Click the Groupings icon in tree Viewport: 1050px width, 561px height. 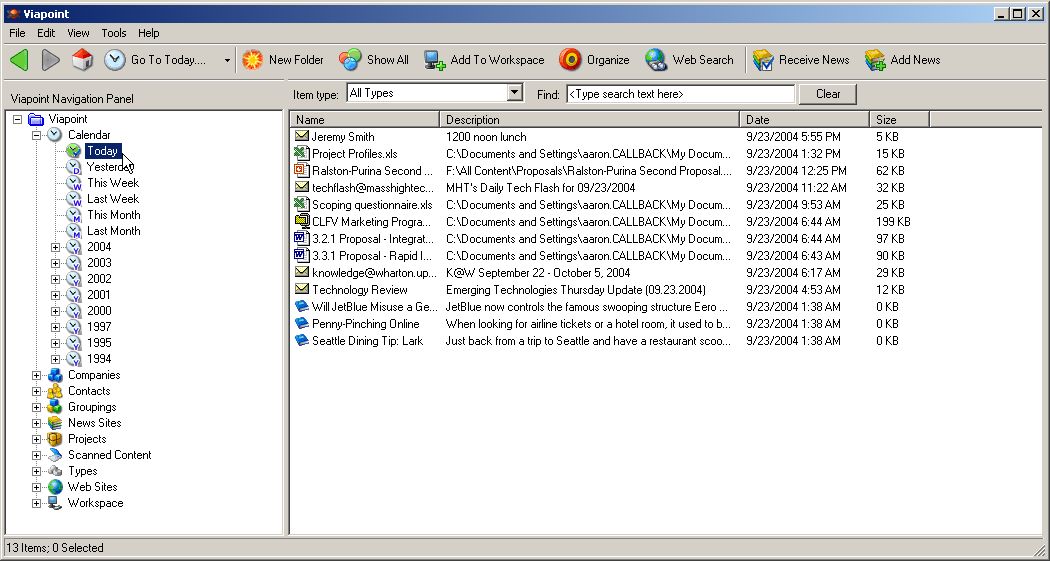[55, 407]
